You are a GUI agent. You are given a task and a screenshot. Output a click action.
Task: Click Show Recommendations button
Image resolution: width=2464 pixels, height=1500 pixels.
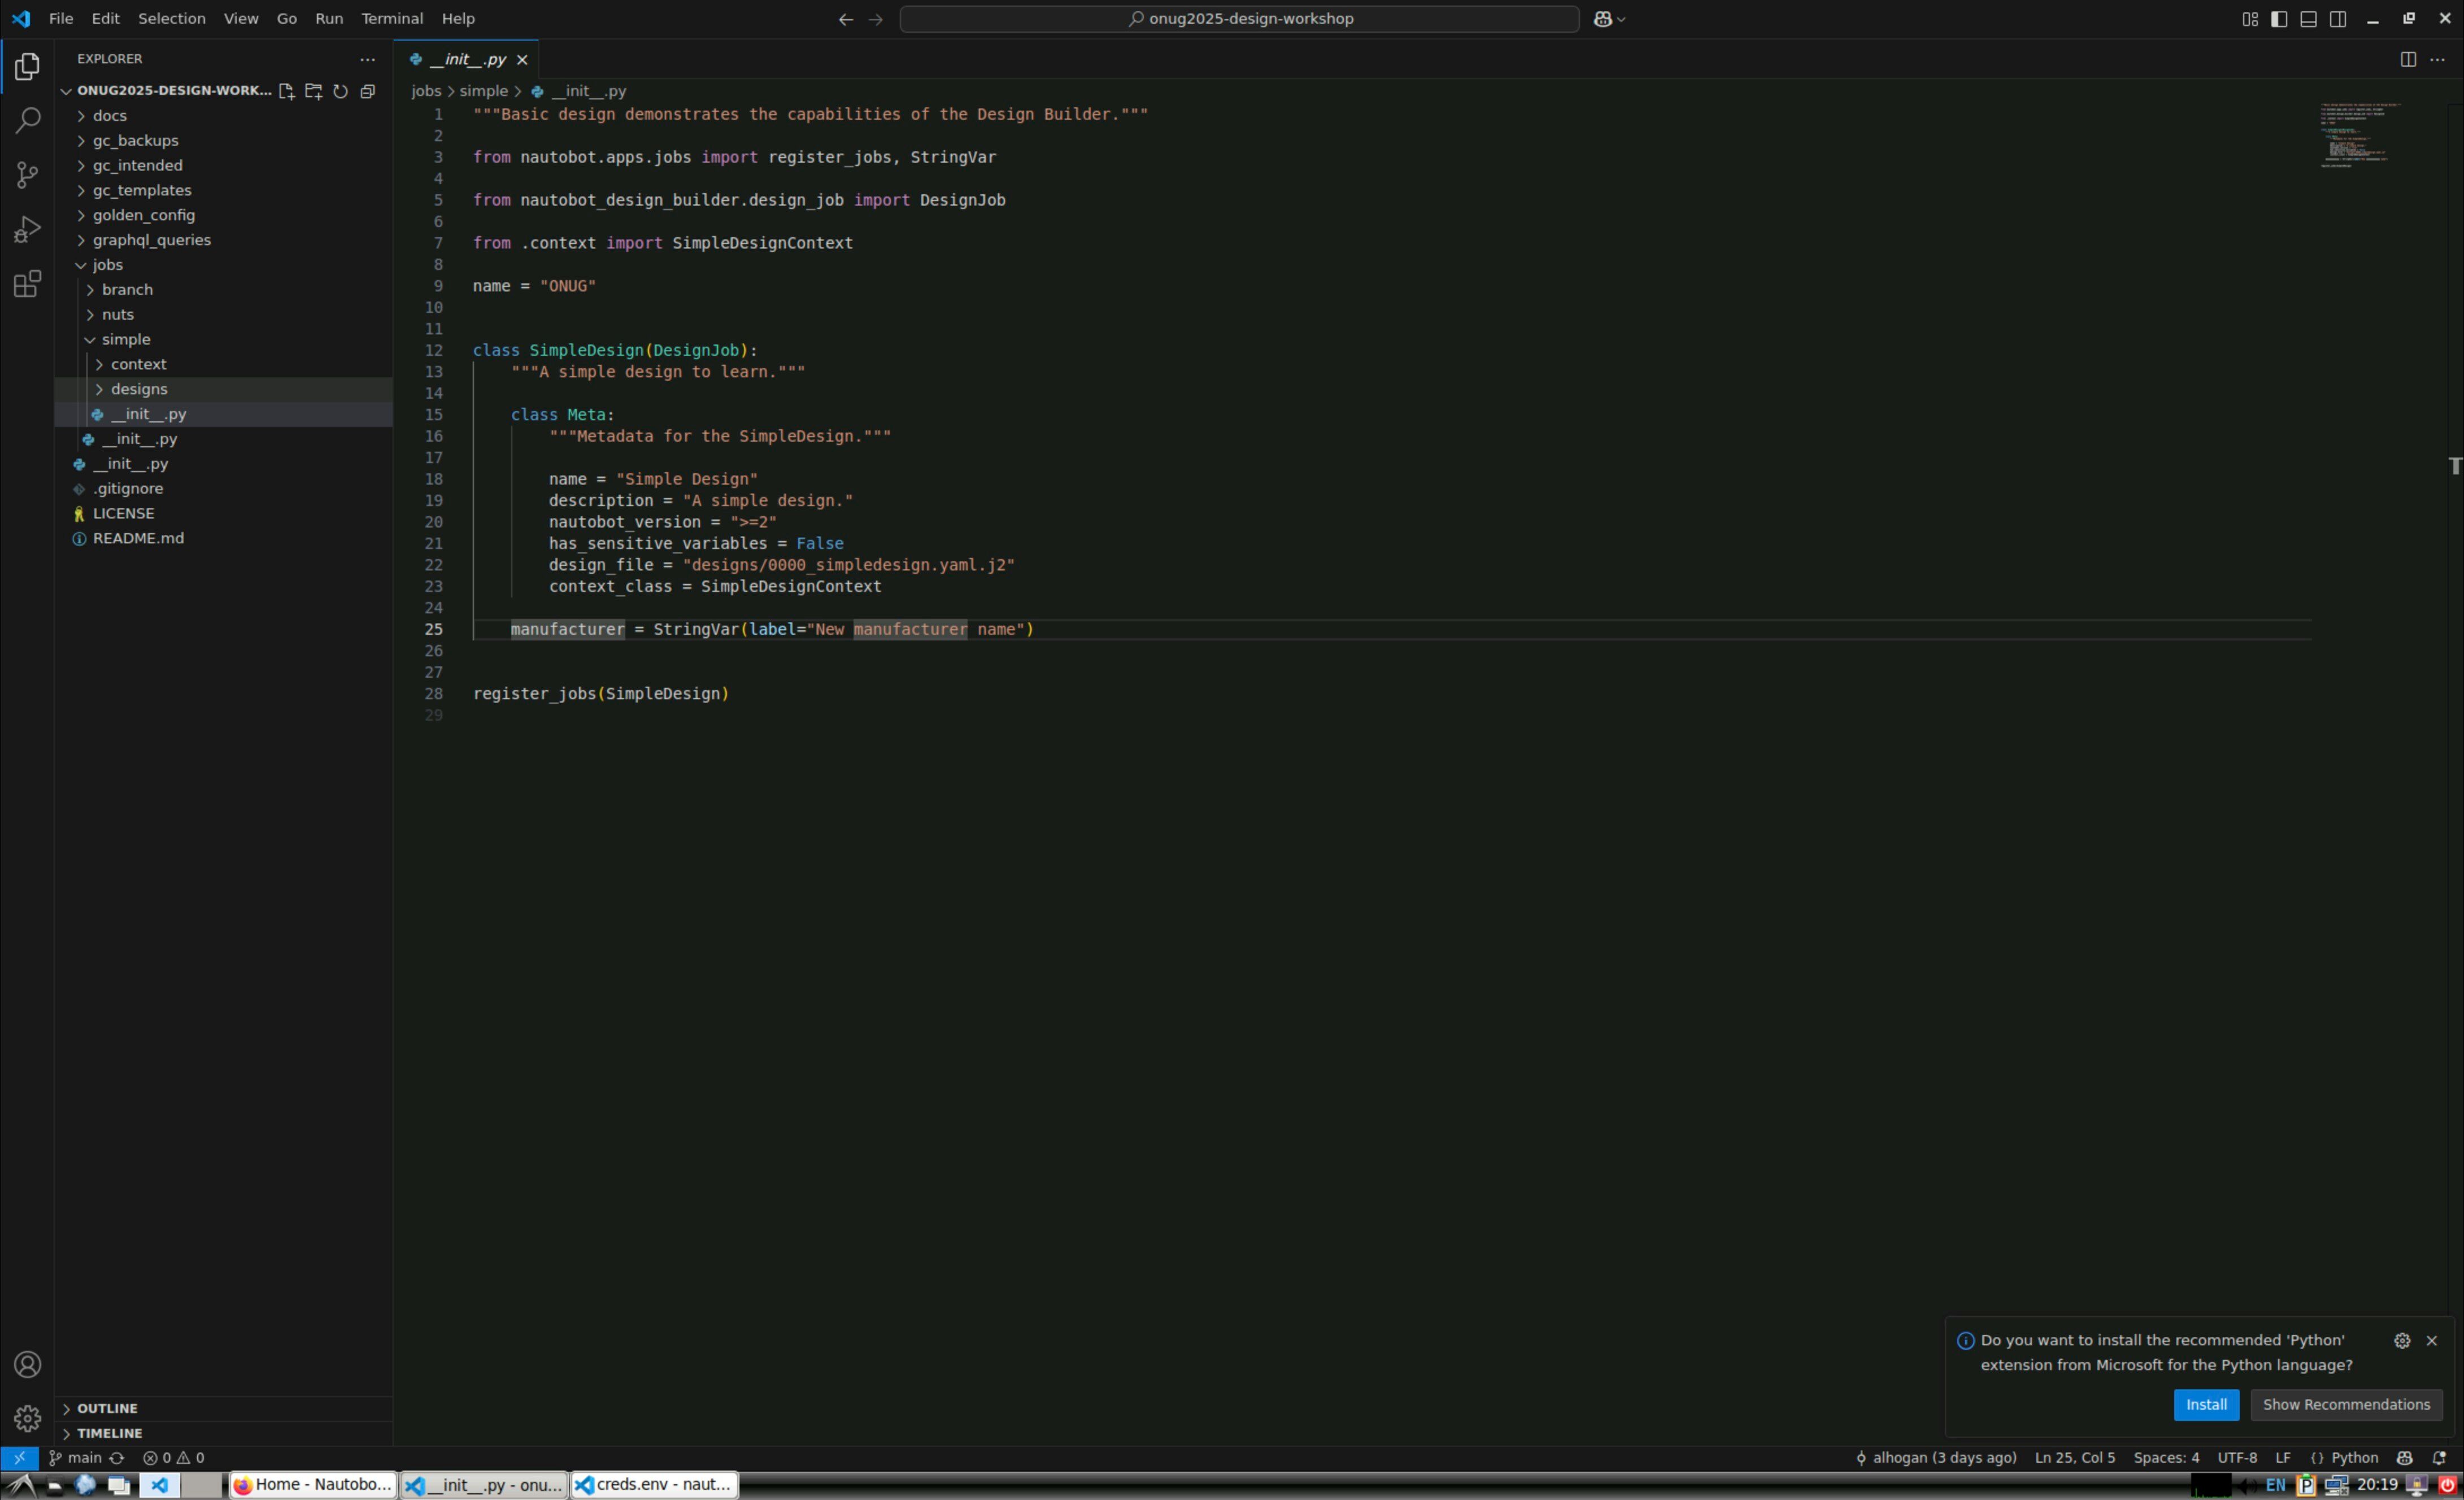pos(2345,1404)
